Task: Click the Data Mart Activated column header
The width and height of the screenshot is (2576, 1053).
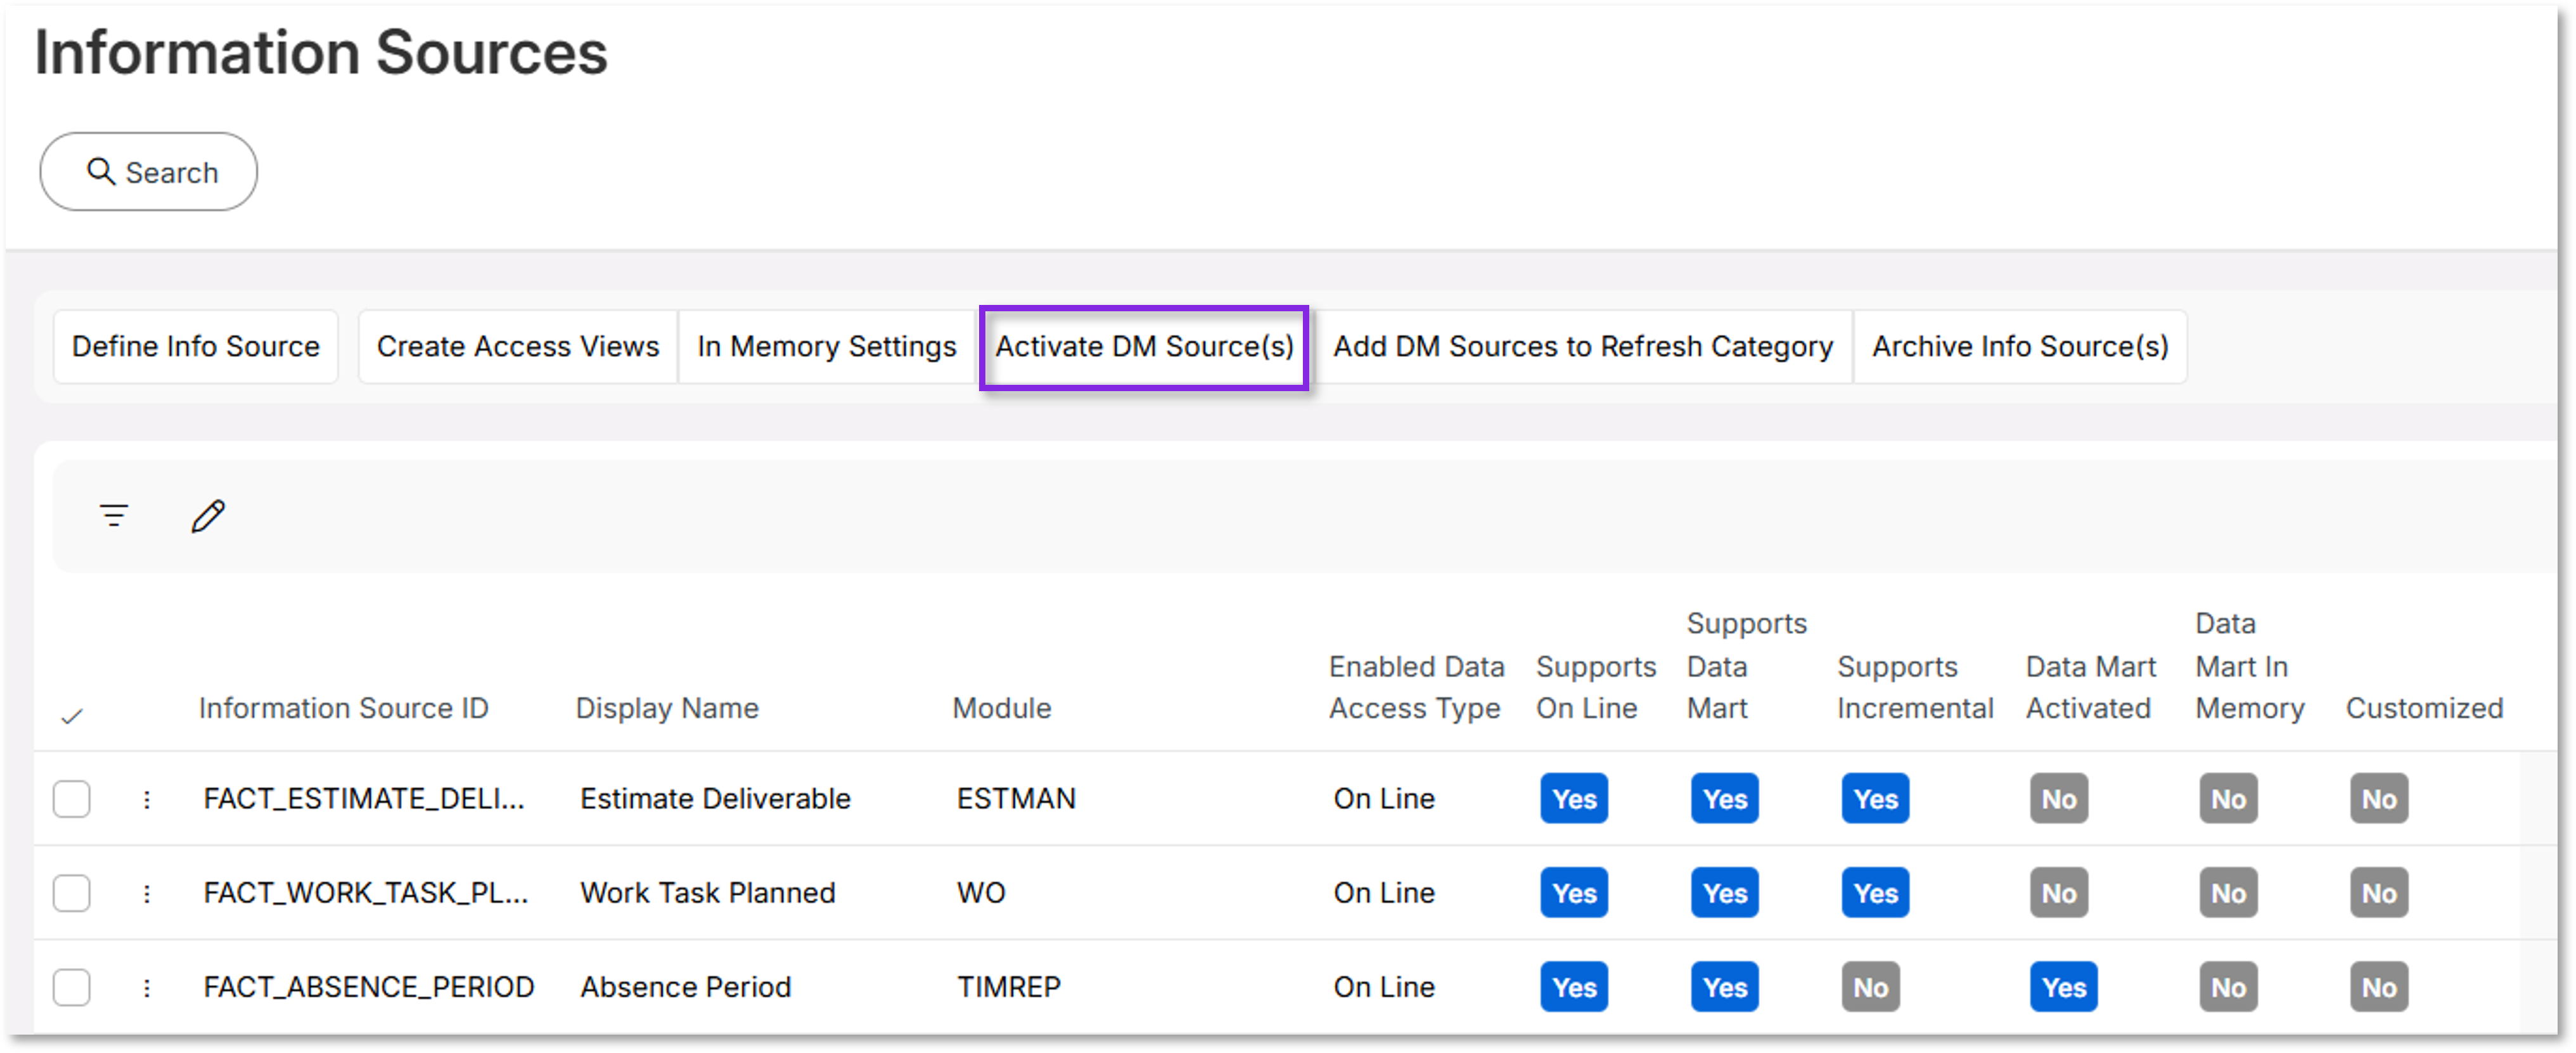Action: tap(2090, 687)
